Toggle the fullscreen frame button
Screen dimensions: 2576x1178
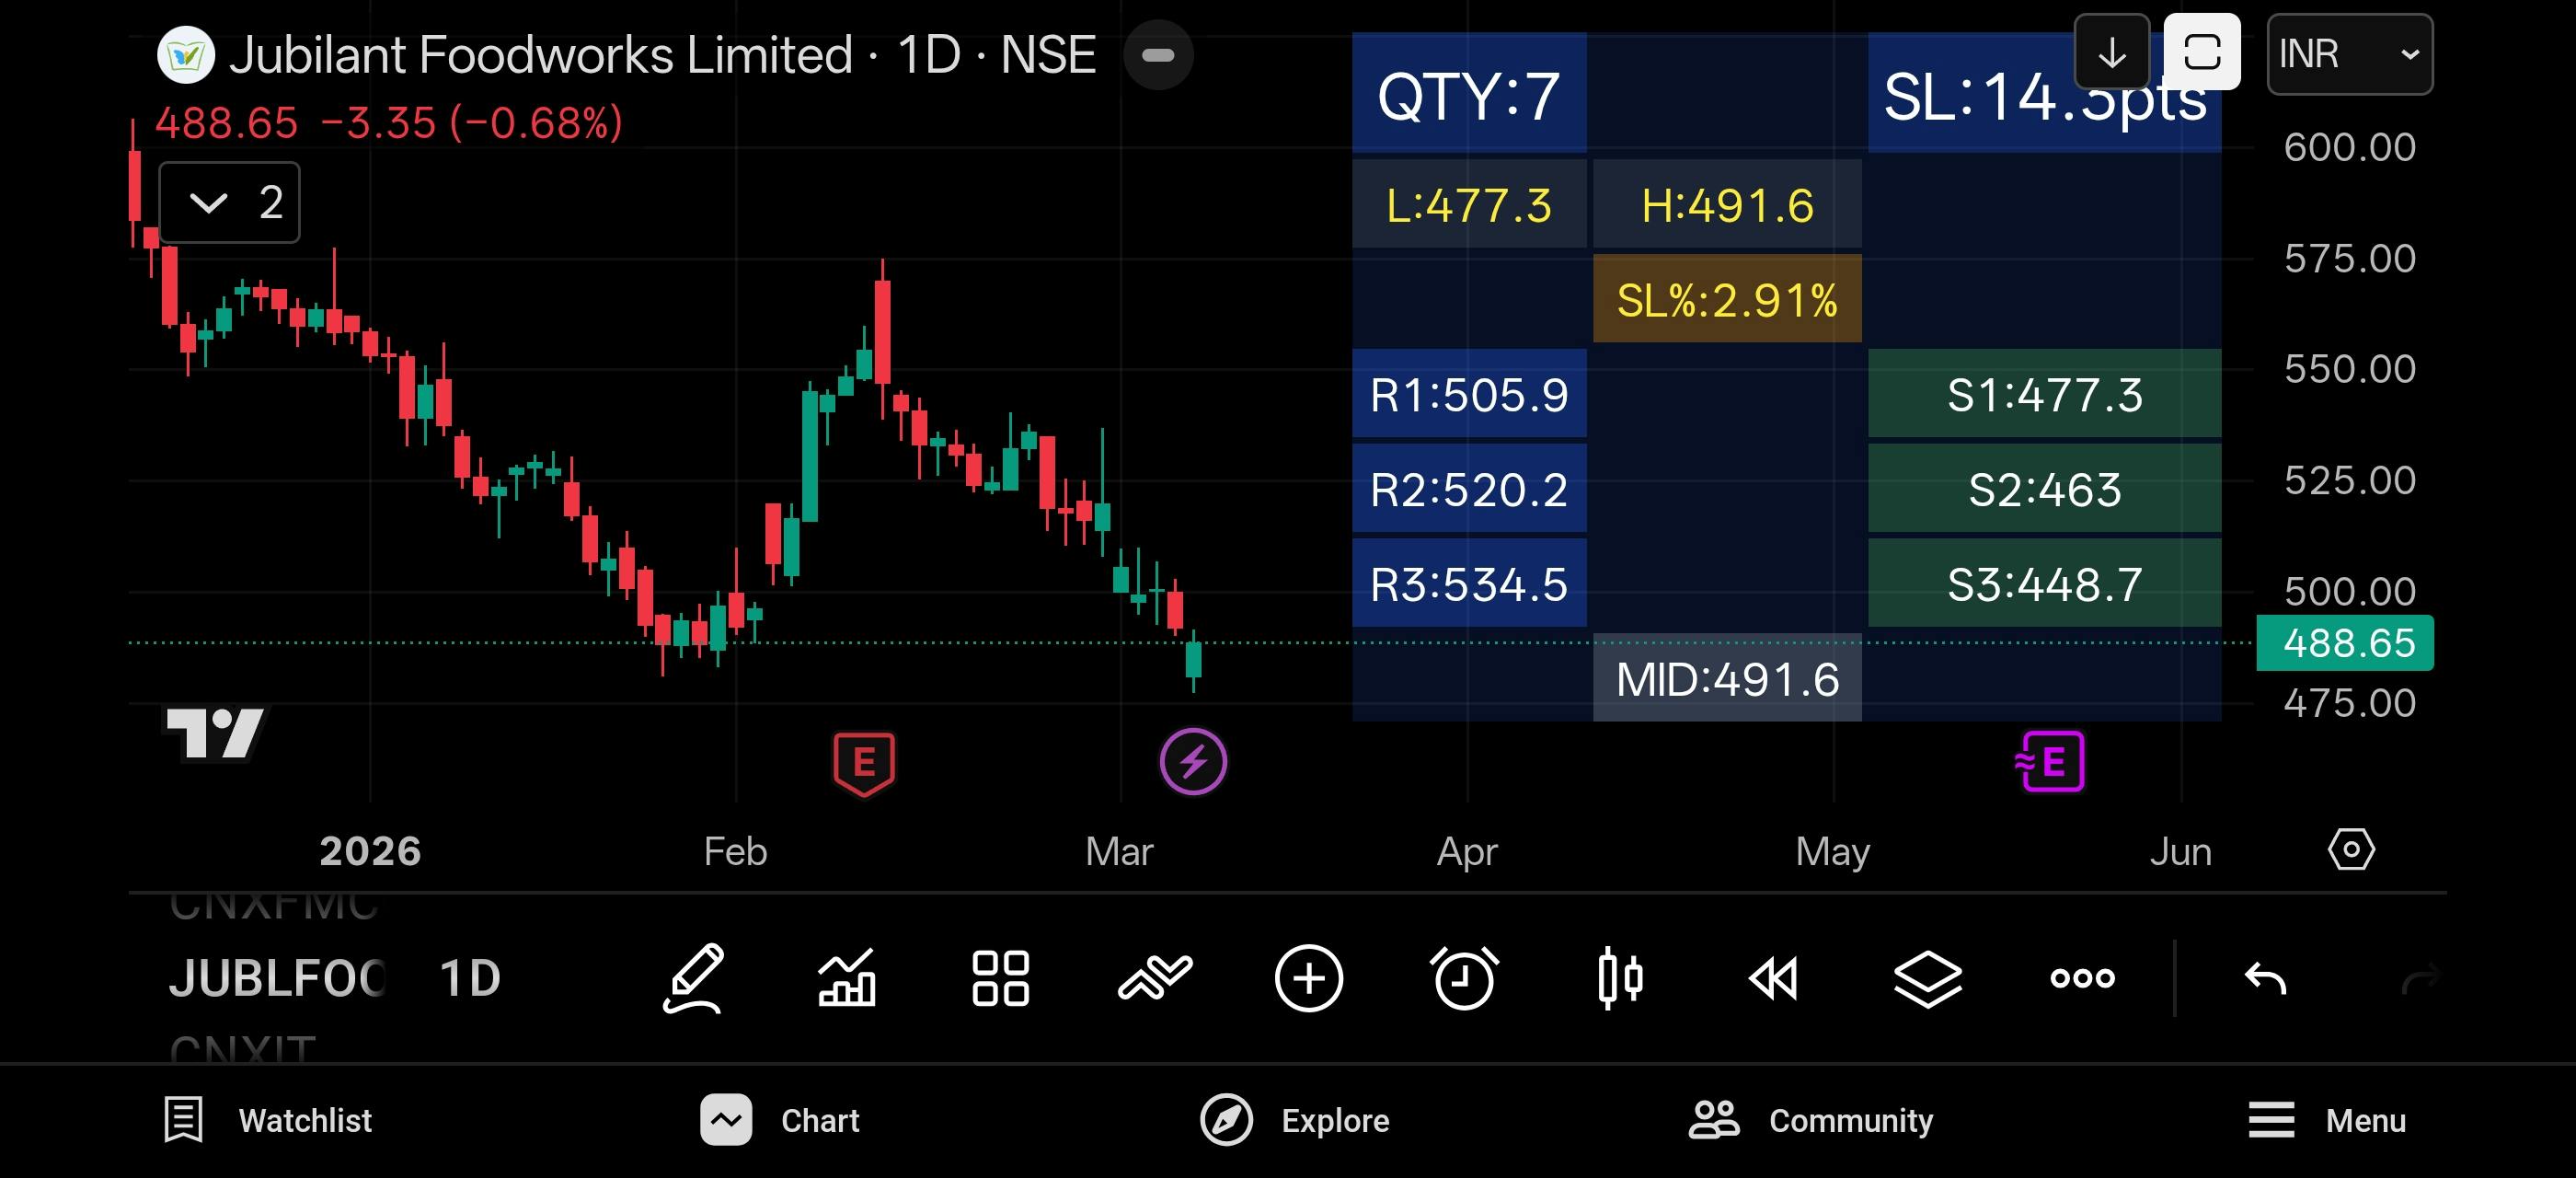click(x=2202, y=53)
